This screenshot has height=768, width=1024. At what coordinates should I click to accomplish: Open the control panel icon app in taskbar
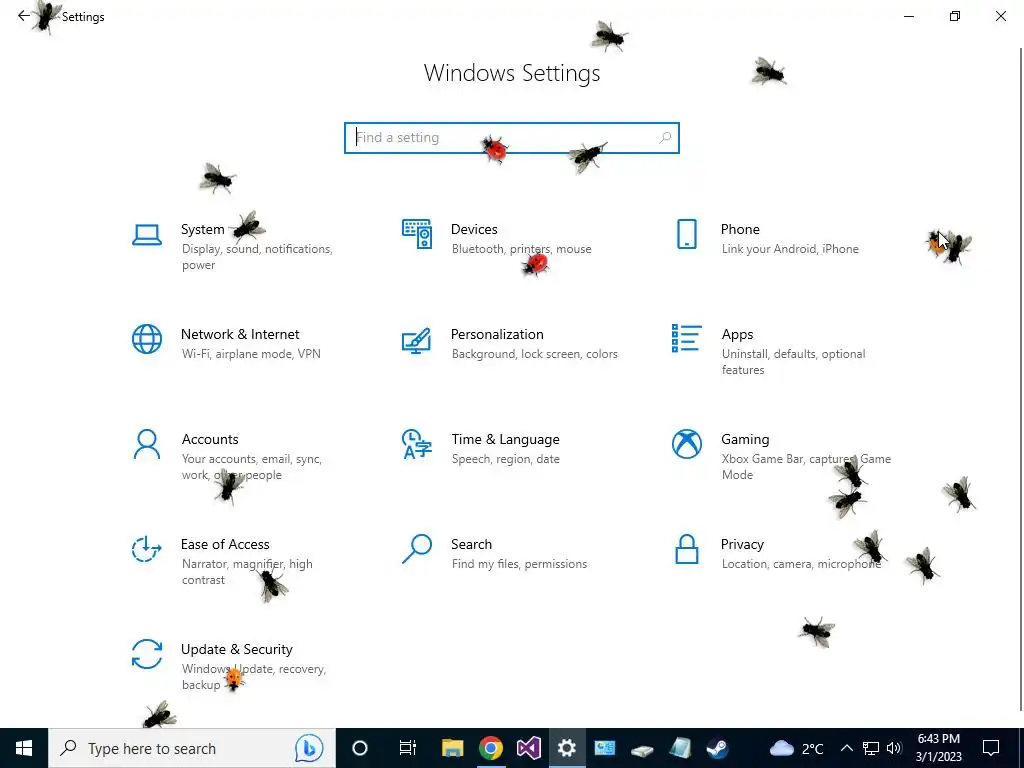[x=604, y=748]
